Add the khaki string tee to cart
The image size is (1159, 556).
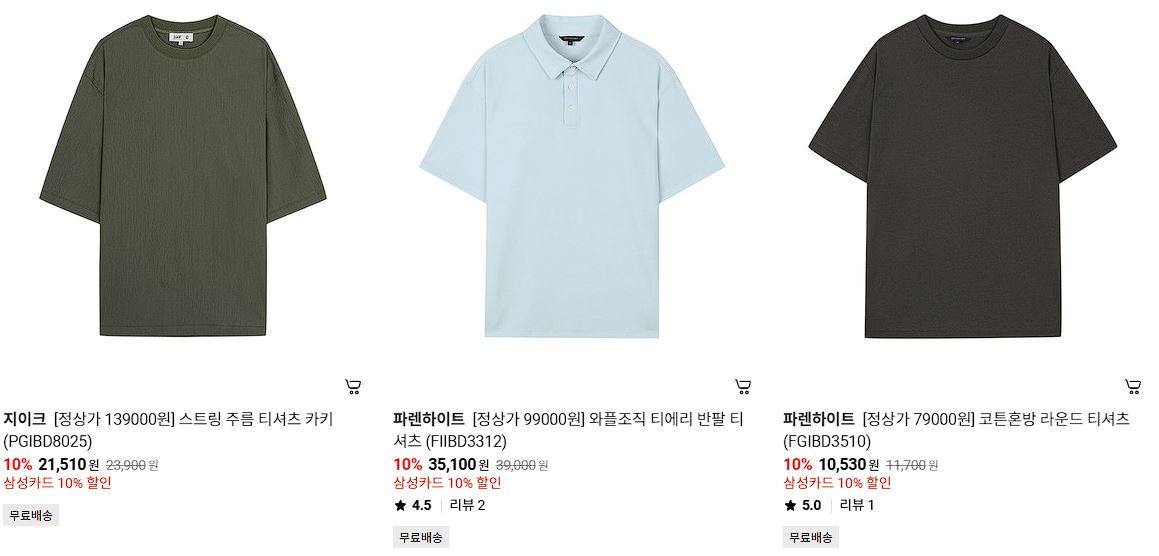click(353, 387)
